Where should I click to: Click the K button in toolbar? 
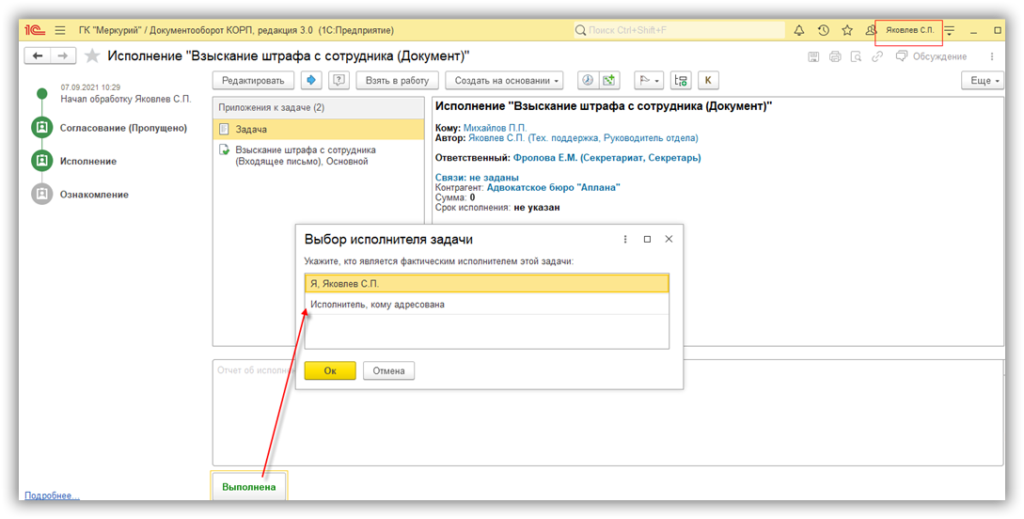pyautogui.click(x=708, y=80)
